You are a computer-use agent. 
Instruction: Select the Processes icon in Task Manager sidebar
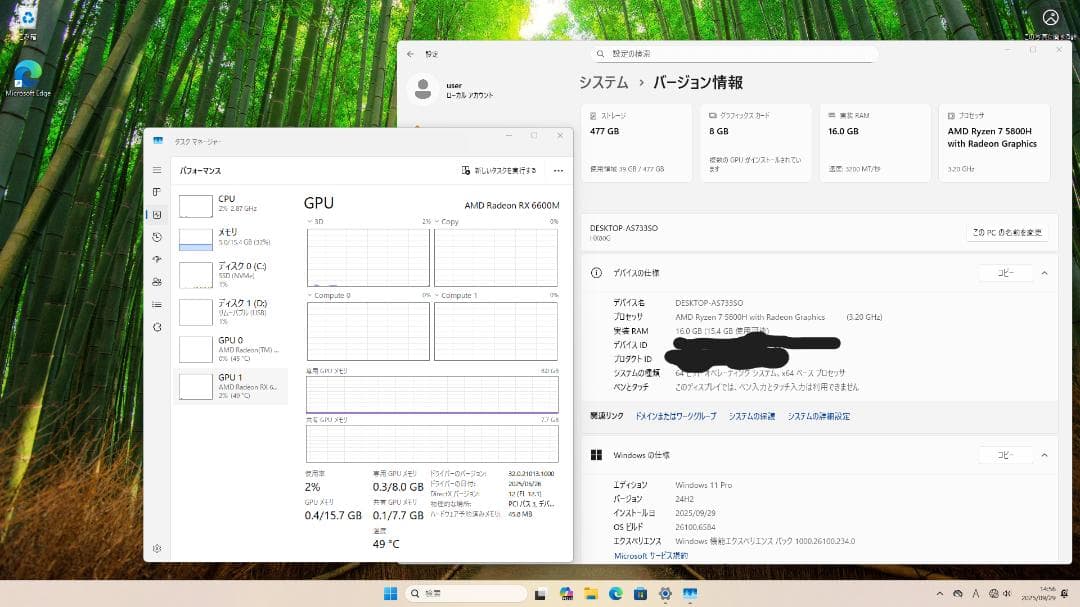(x=157, y=190)
